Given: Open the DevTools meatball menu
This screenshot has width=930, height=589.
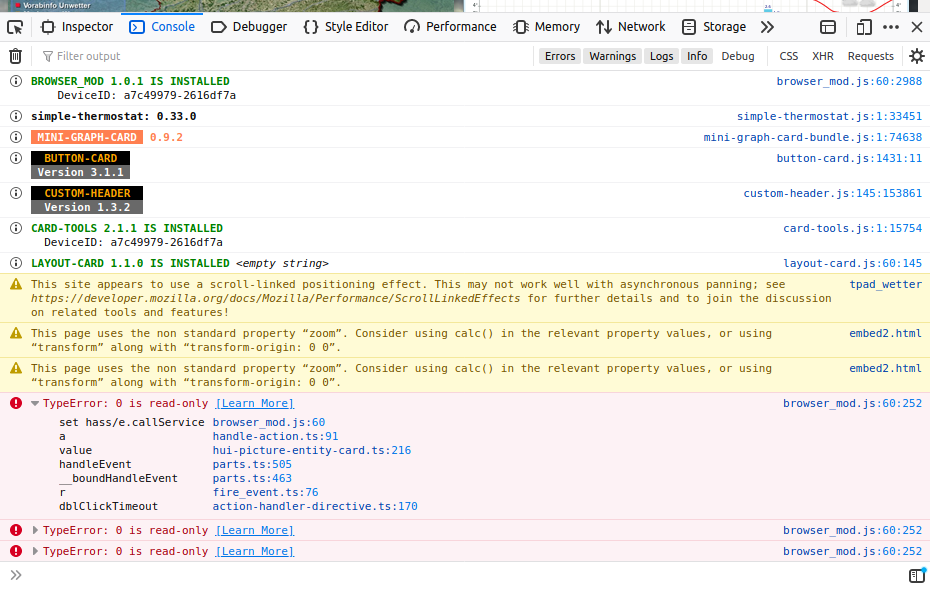Looking at the screenshot, I should [890, 26].
